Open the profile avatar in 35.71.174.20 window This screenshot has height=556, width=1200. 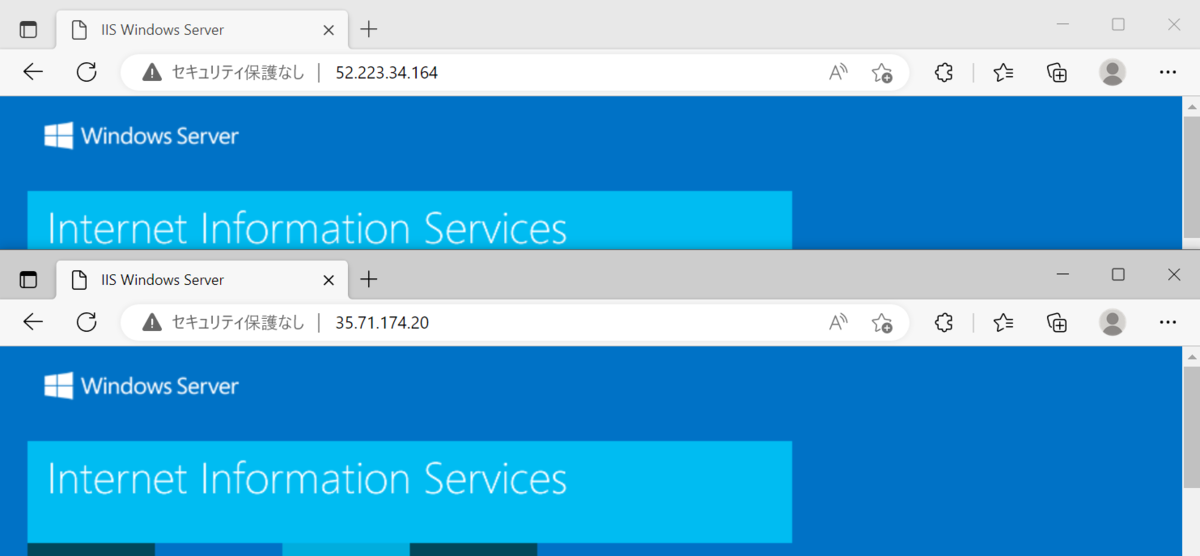coord(1112,322)
